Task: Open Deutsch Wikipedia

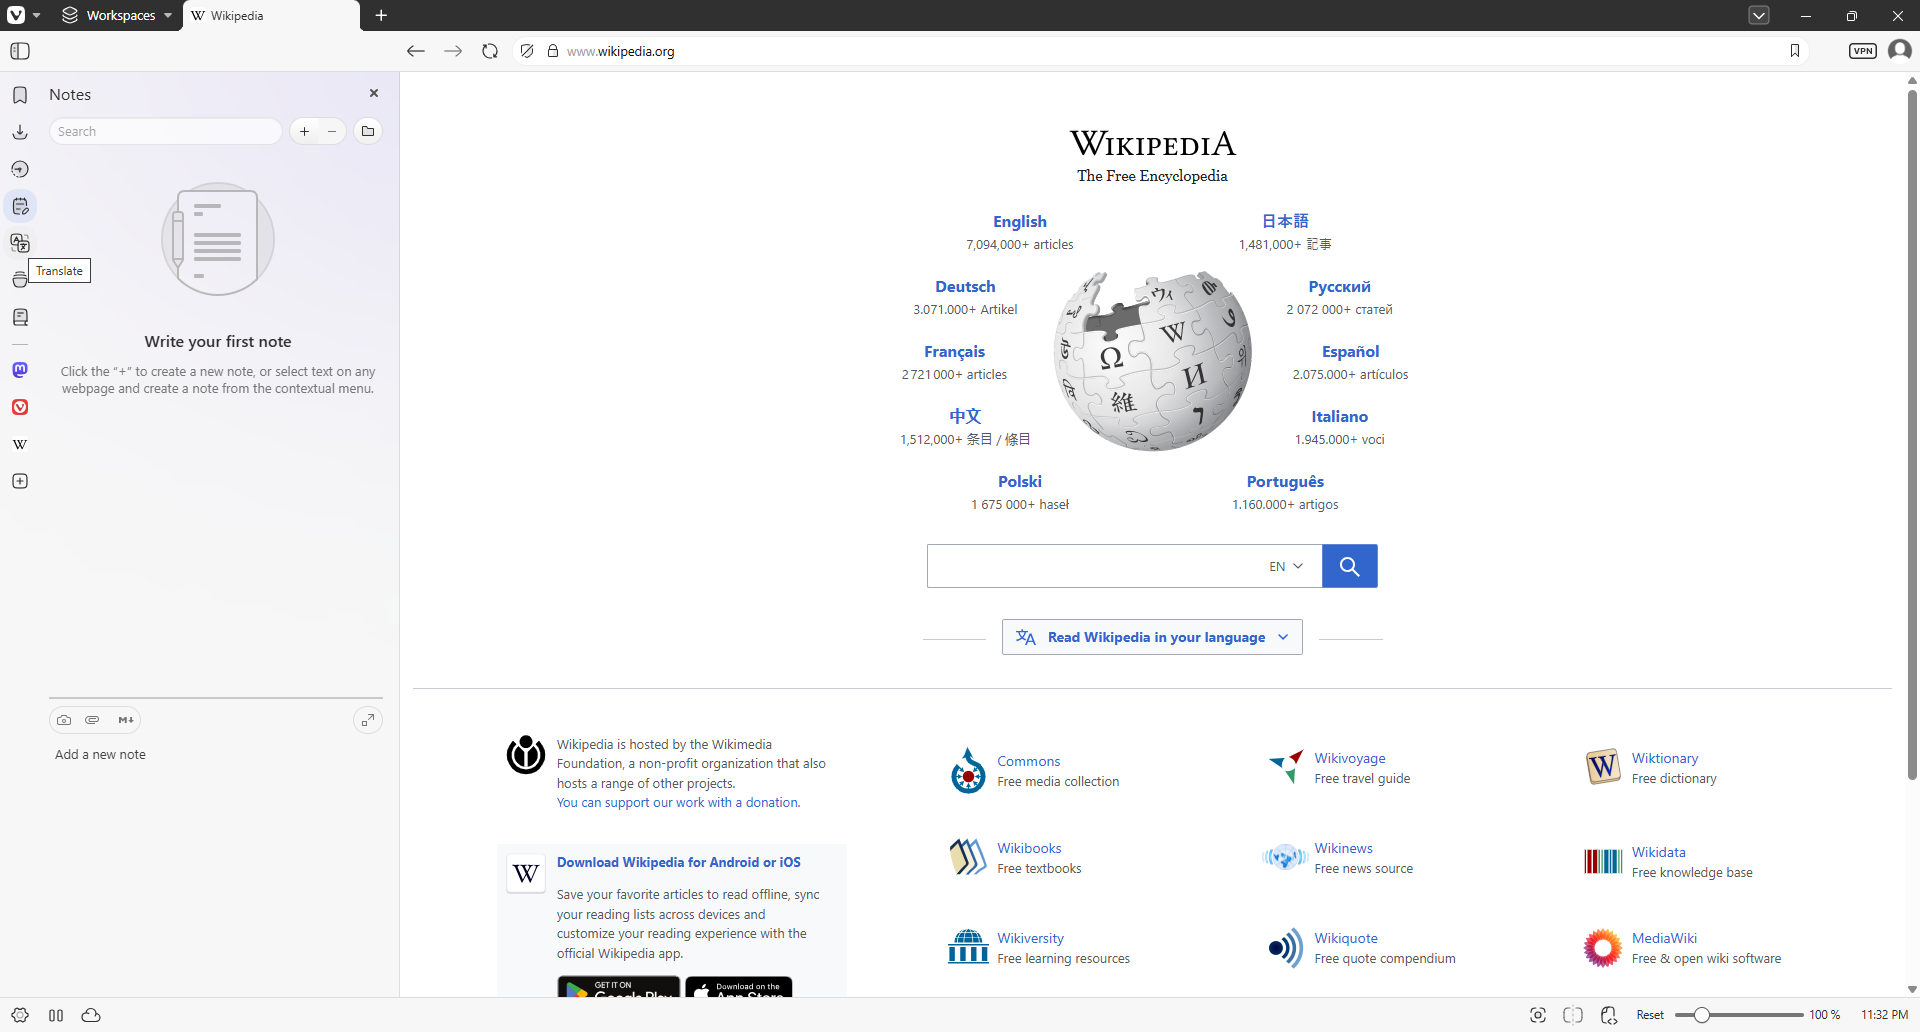Action: coord(965,286)
